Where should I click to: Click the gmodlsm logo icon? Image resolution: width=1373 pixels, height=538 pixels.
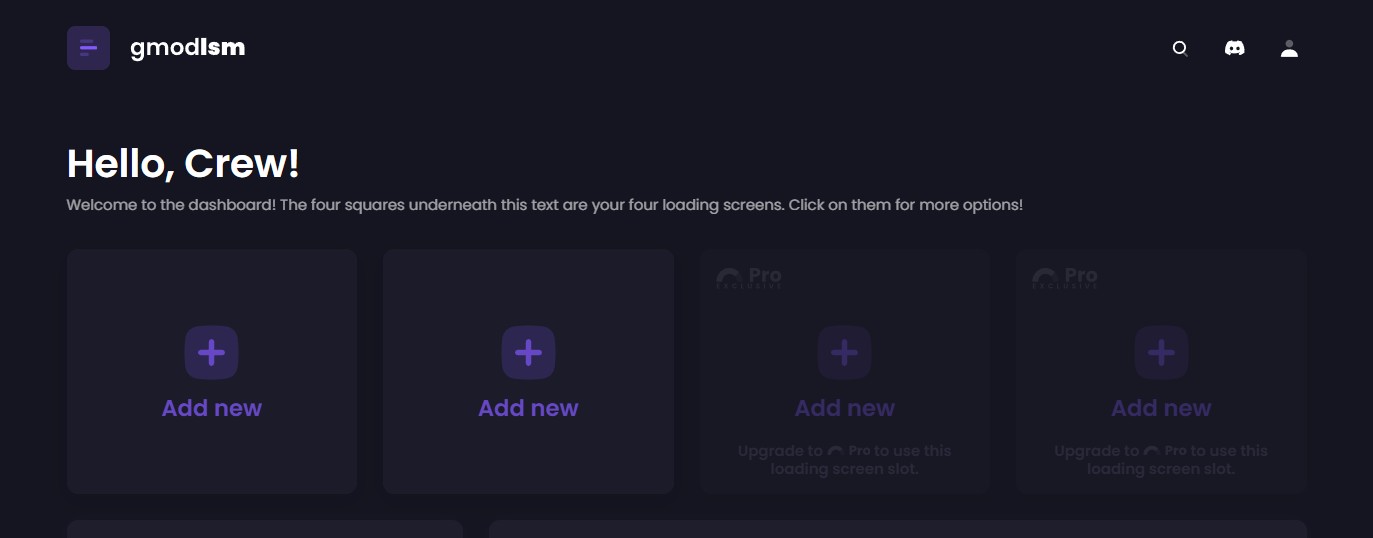(88, 48)
